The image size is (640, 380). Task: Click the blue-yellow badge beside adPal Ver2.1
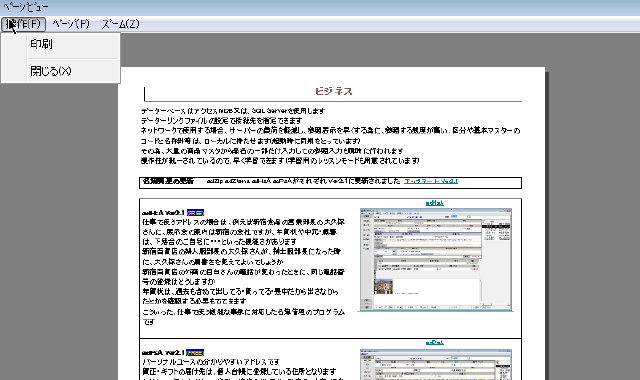195,352
